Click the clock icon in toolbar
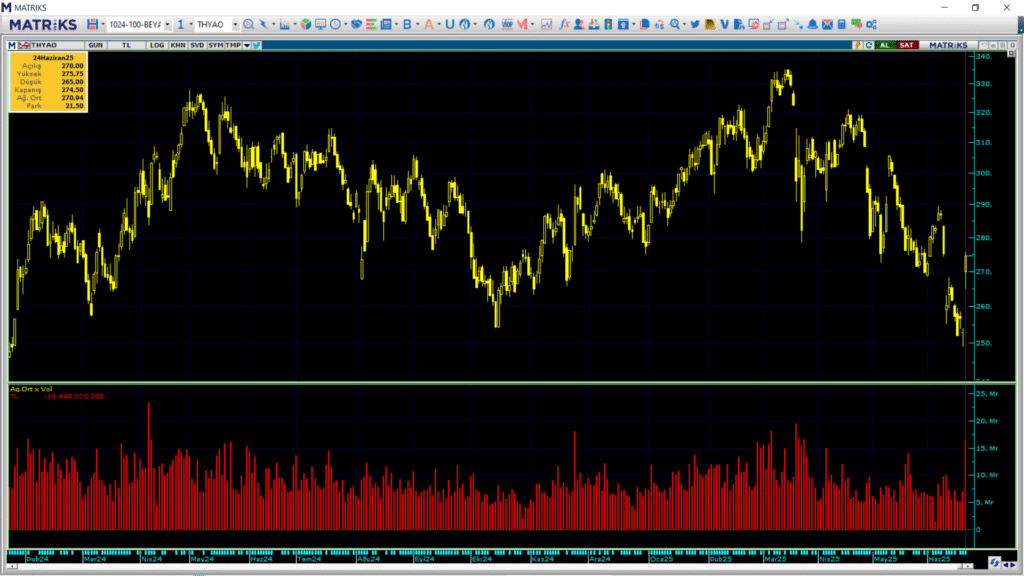Screen dimensions: 1024x576 [x=334, y=24]
